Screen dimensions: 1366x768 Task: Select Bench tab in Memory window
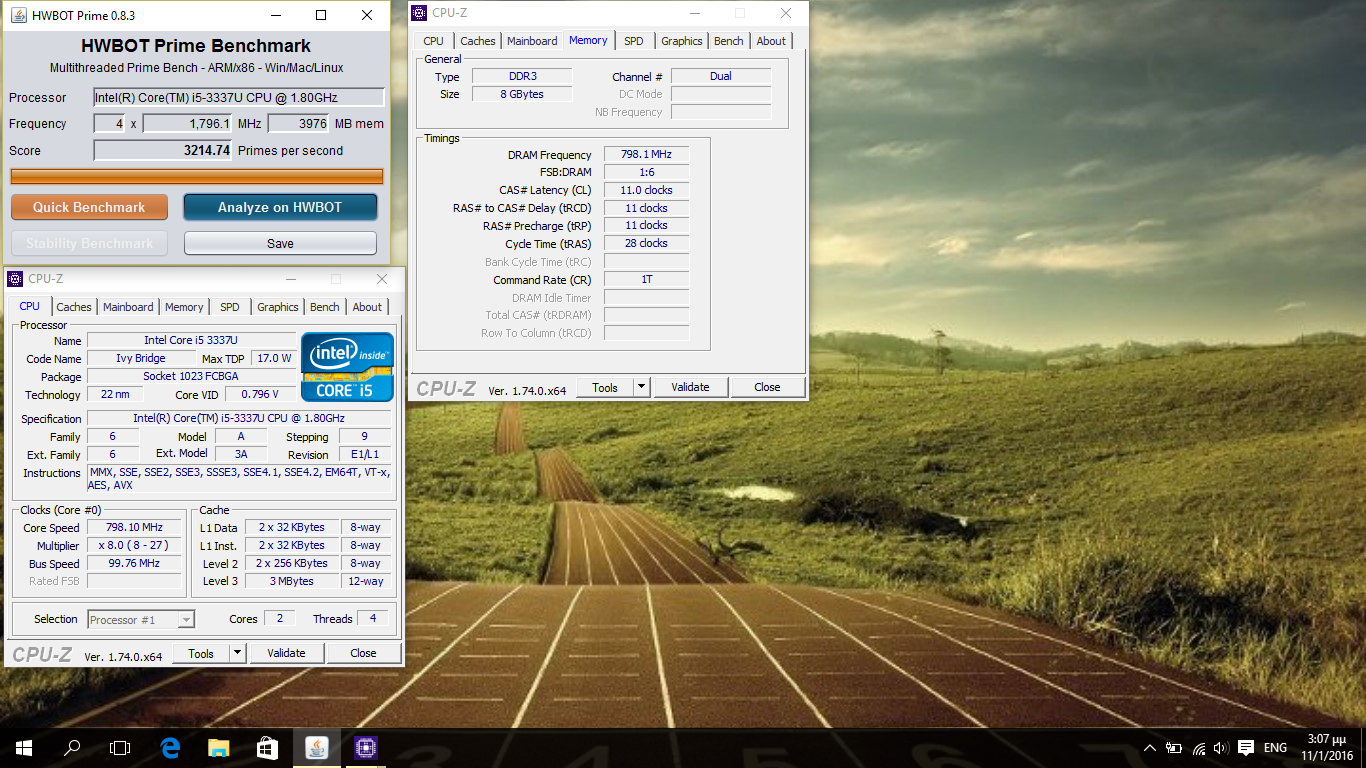[729, 41]
